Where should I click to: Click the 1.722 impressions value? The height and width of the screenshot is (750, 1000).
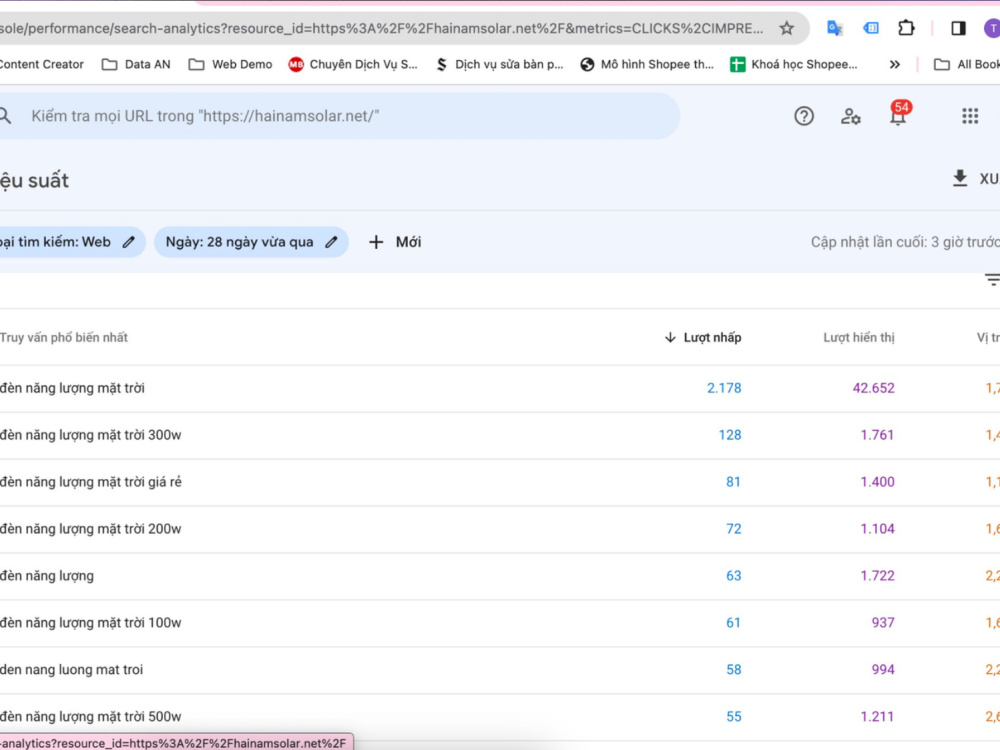click(x=877, y=576)
